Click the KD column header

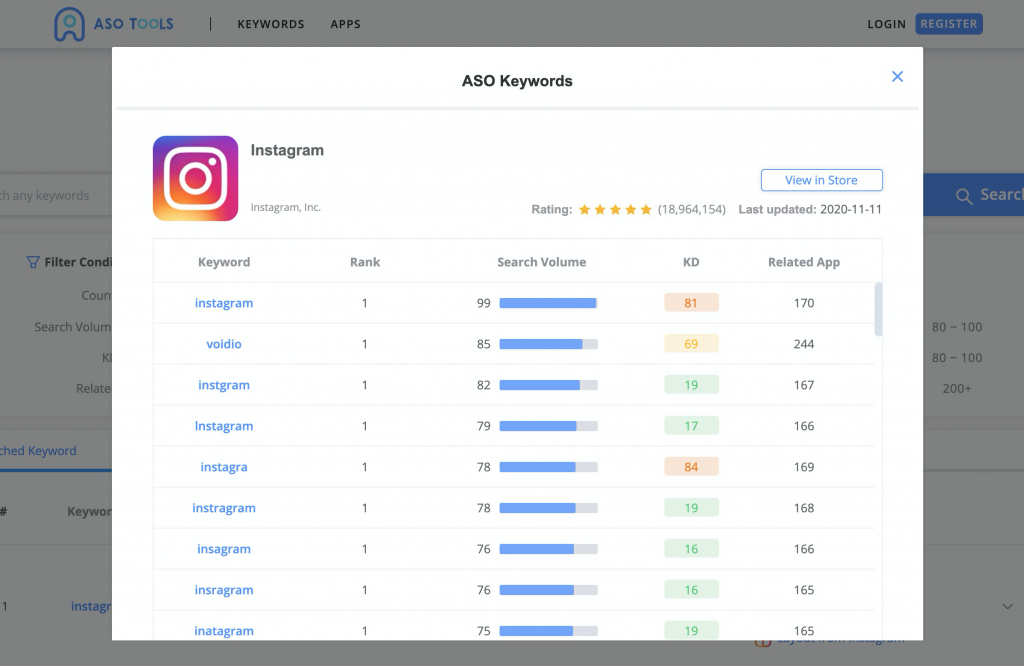(691, 262)
